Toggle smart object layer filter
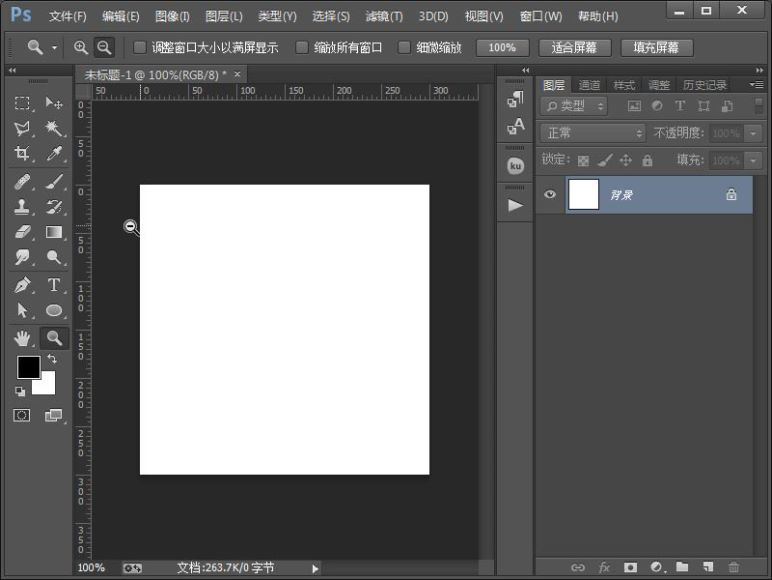This screenshot has height=580, width=772. (727, 106)
